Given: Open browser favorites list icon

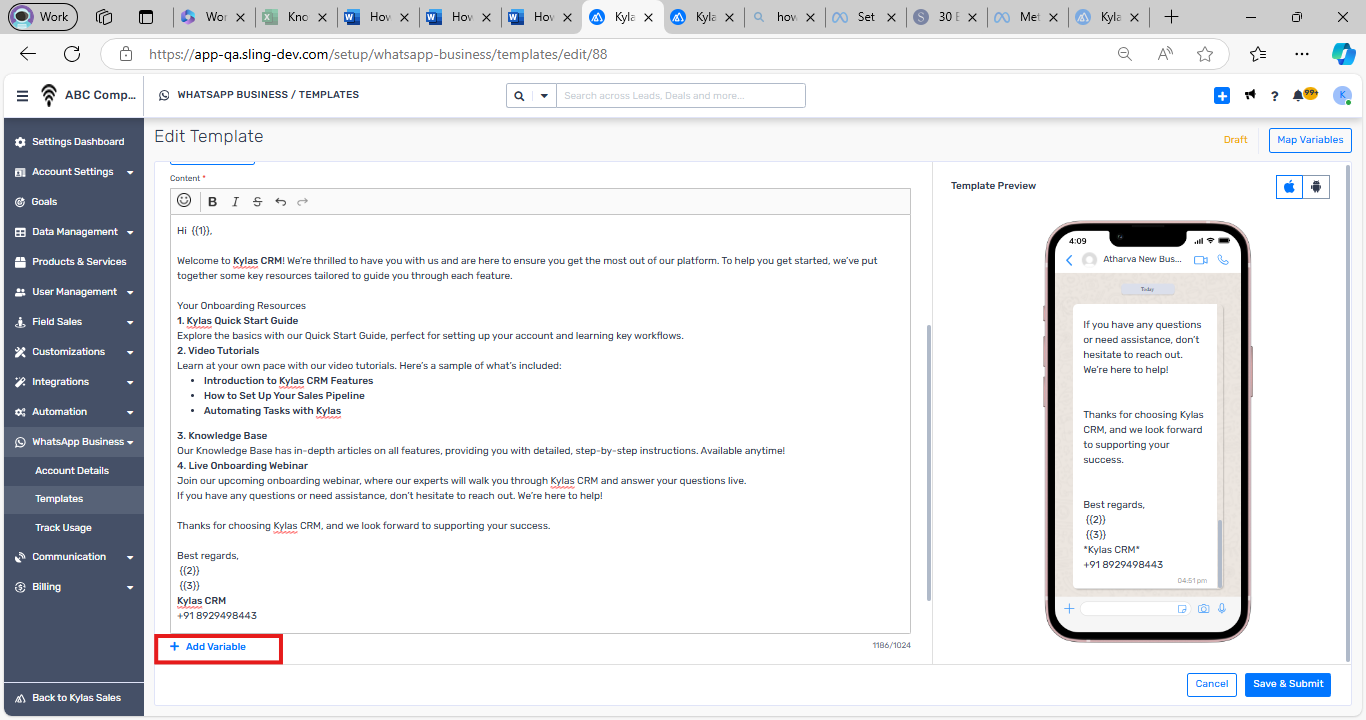Looking at the screenshot, I should 1258,54.
